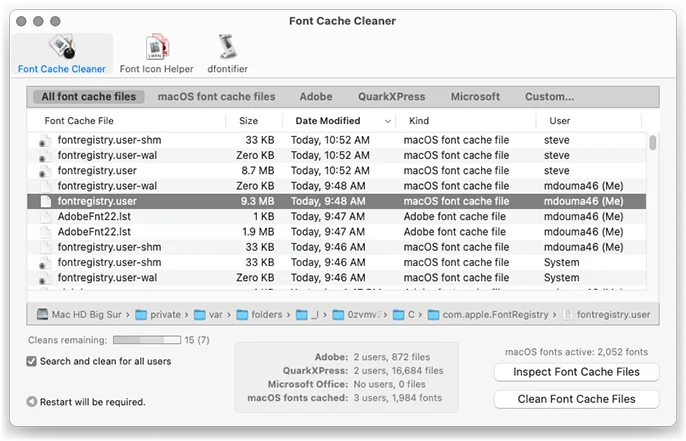The width and height of the screenshot is (686, 441).
Task: Sort by the Size column header
Action: point(248,121)
